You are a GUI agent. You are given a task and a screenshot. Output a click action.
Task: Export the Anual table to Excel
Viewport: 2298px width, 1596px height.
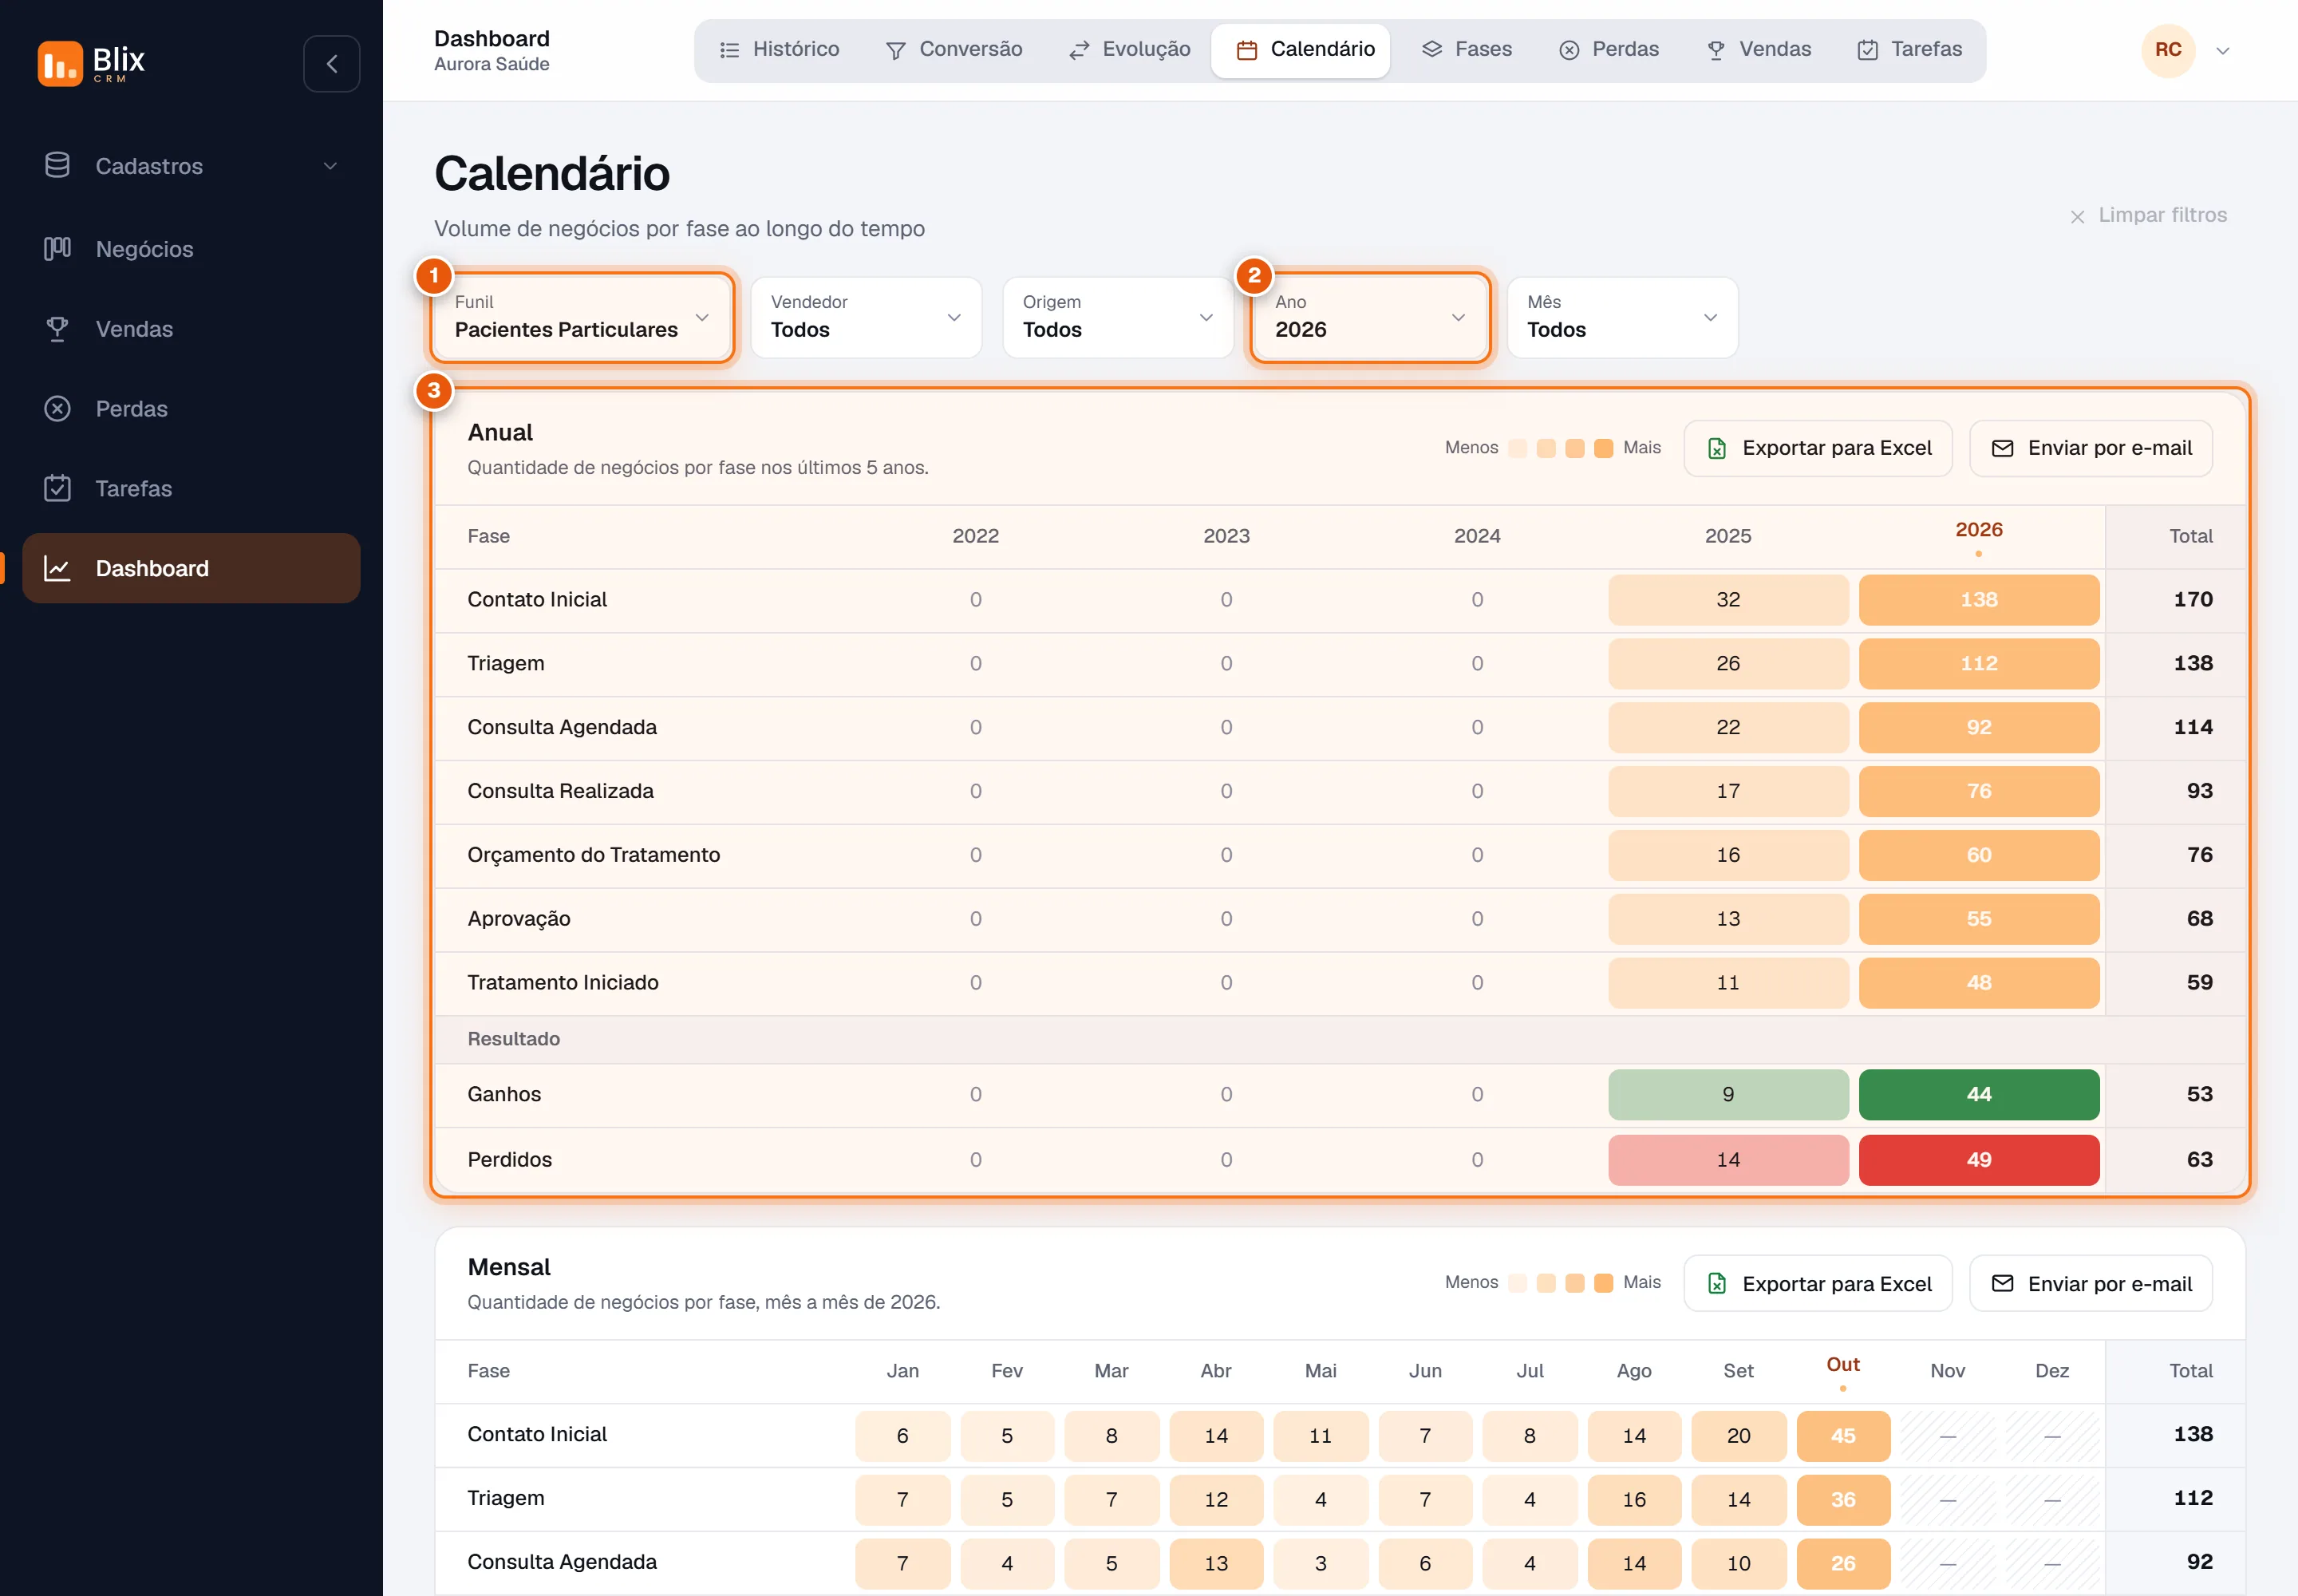1818,448
